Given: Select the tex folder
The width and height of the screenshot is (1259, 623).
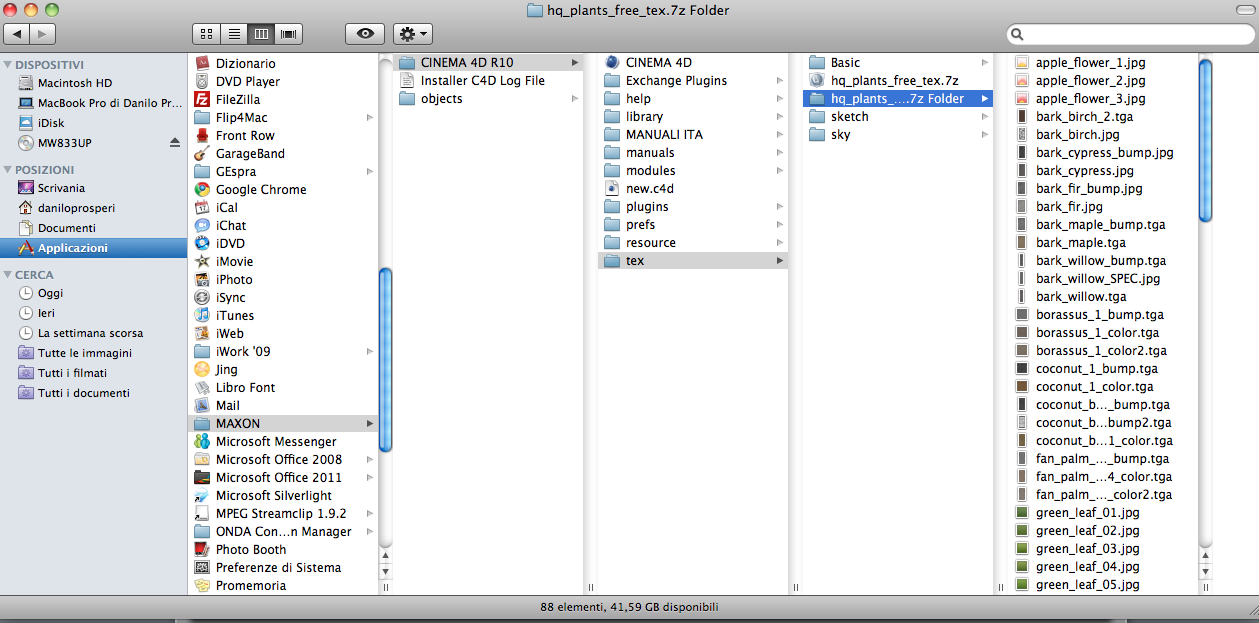Looking at the screenshot, I should (x=693, y=260).
